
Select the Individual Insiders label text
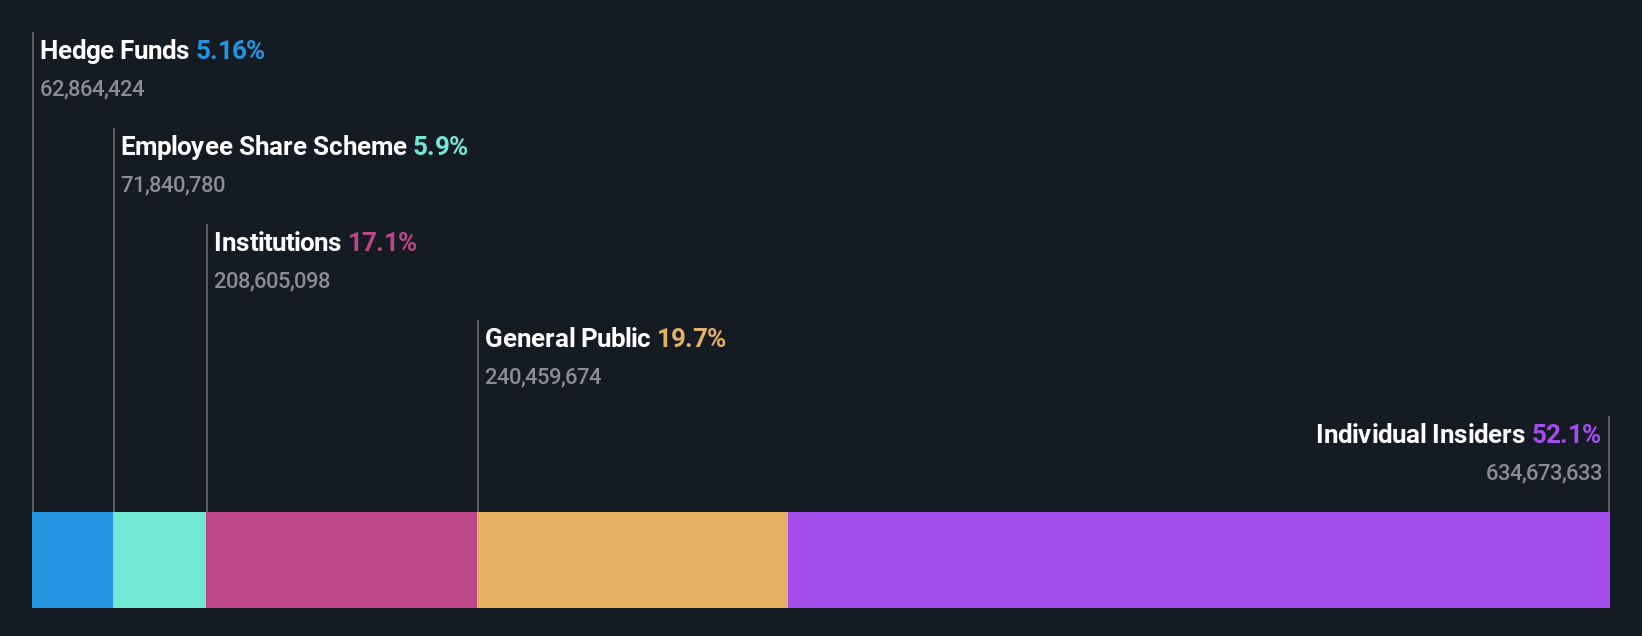(x=1420, y=434)
